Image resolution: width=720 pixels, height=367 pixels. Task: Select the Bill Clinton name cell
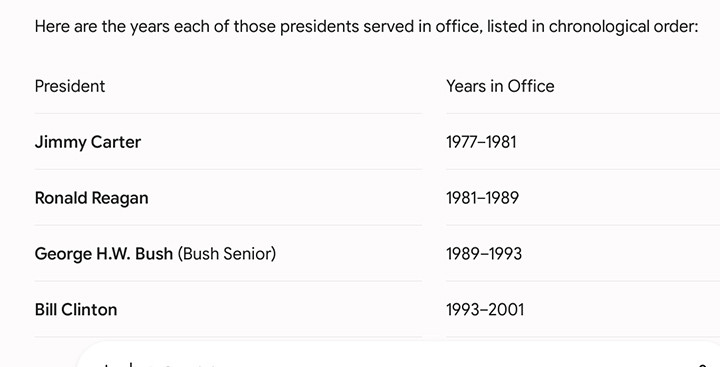(76, 310)
